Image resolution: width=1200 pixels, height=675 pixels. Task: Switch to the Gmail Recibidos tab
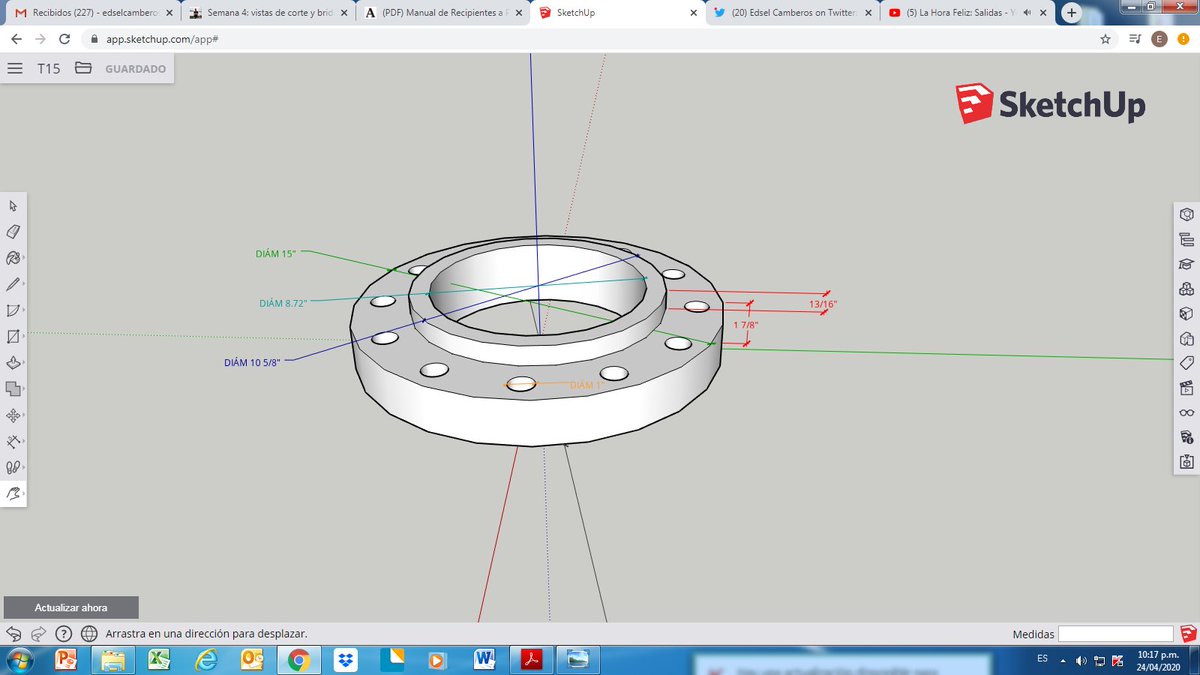click(92, 13)
